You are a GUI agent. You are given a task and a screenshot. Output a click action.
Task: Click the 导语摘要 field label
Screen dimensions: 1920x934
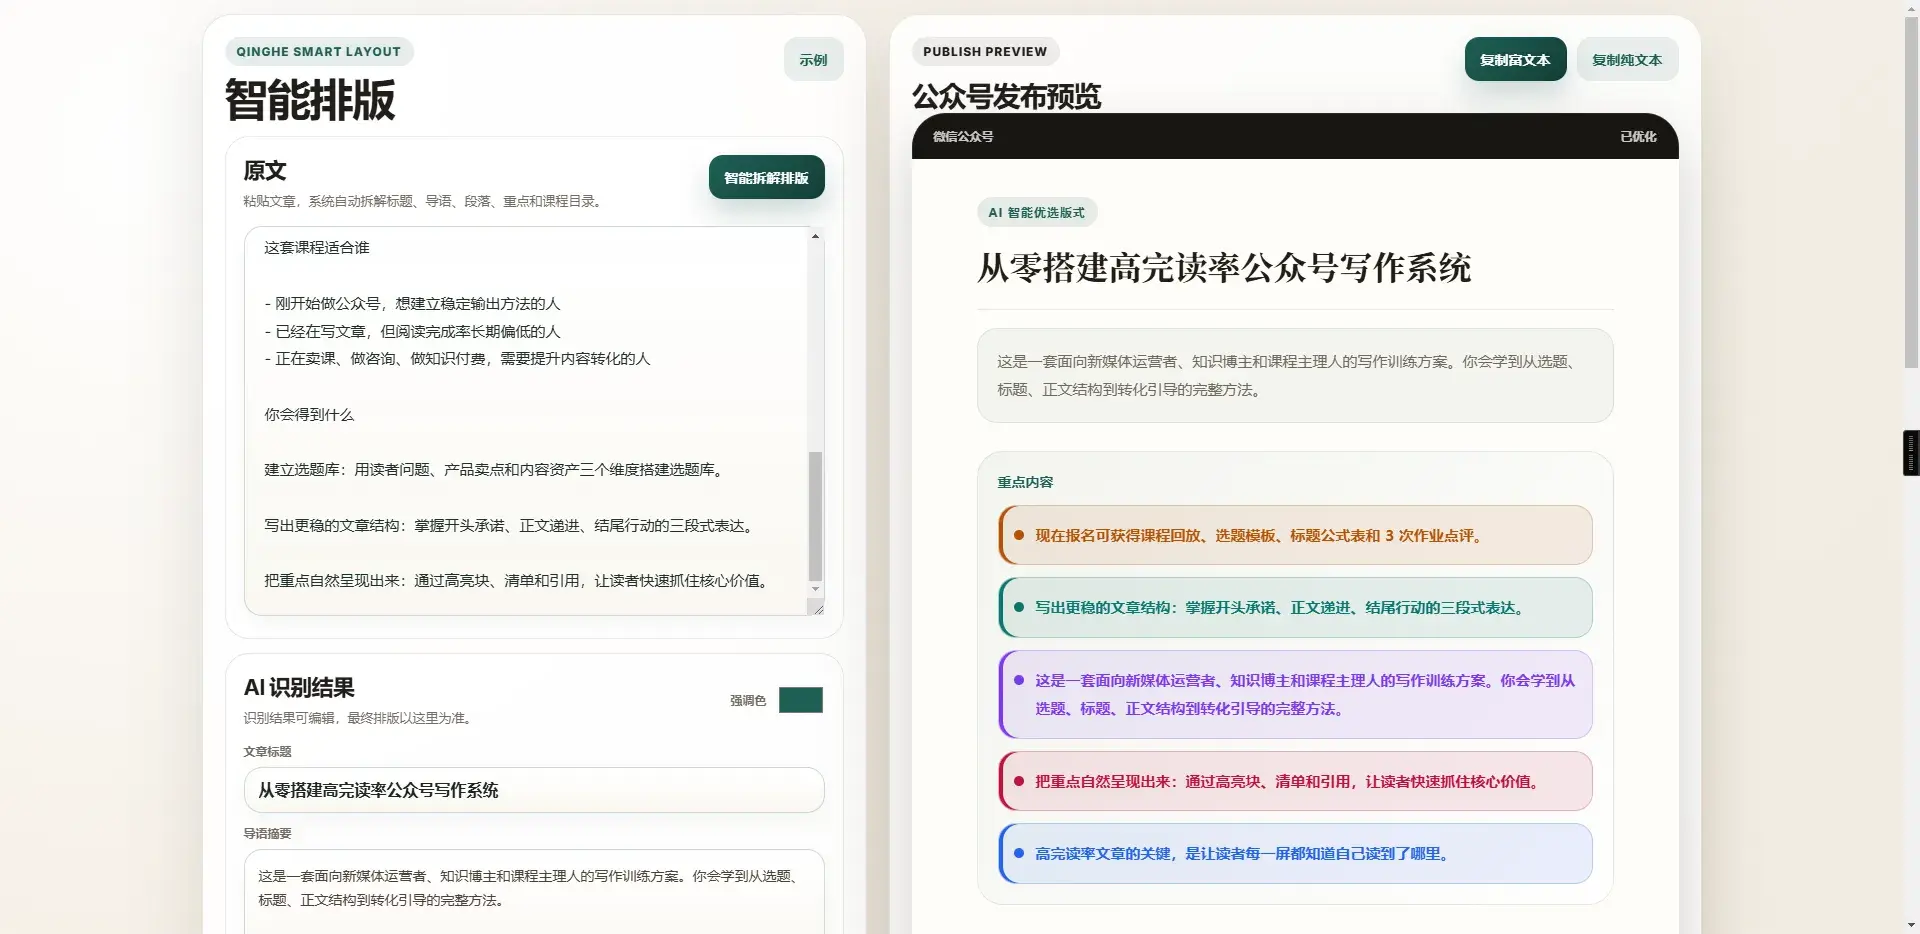pyautogui.click(x=268, y=834)
